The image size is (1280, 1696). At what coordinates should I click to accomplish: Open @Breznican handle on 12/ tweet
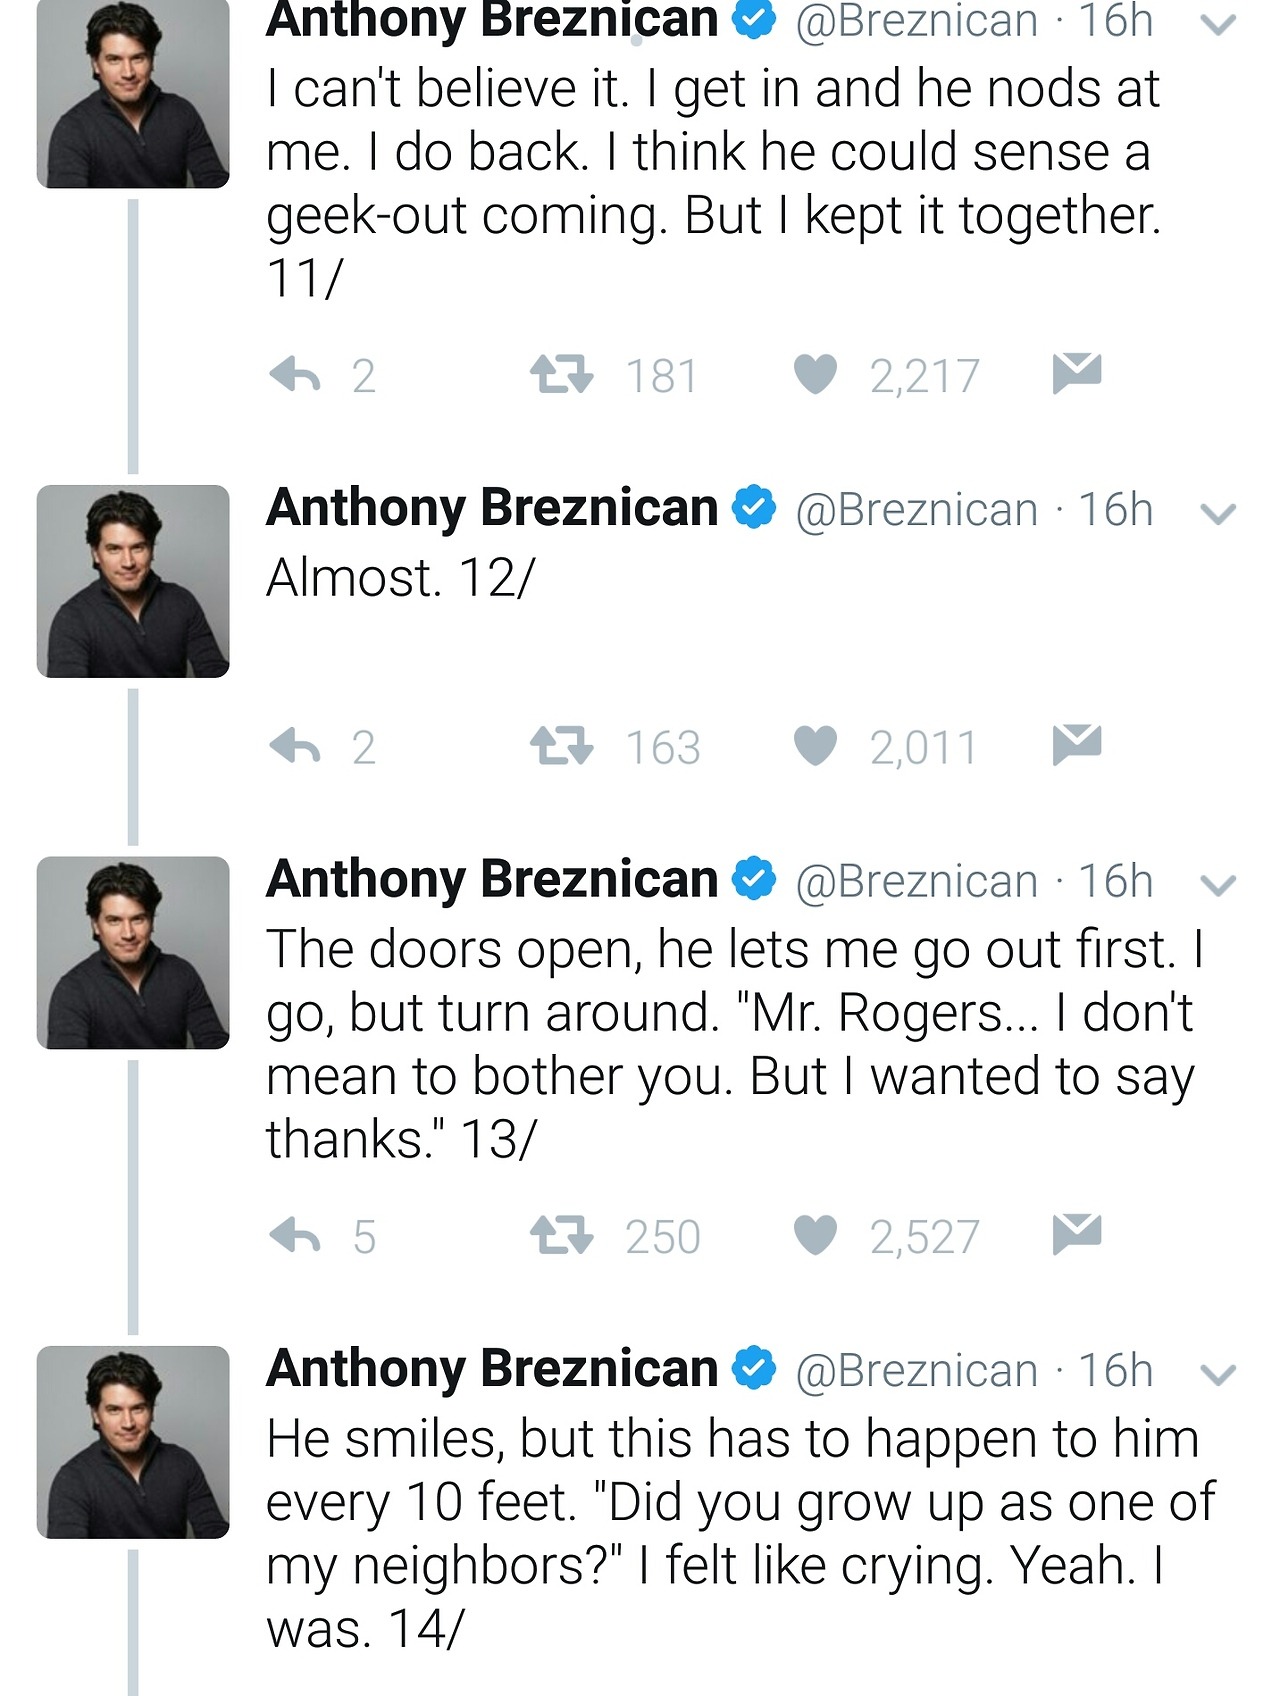[916, 511]
